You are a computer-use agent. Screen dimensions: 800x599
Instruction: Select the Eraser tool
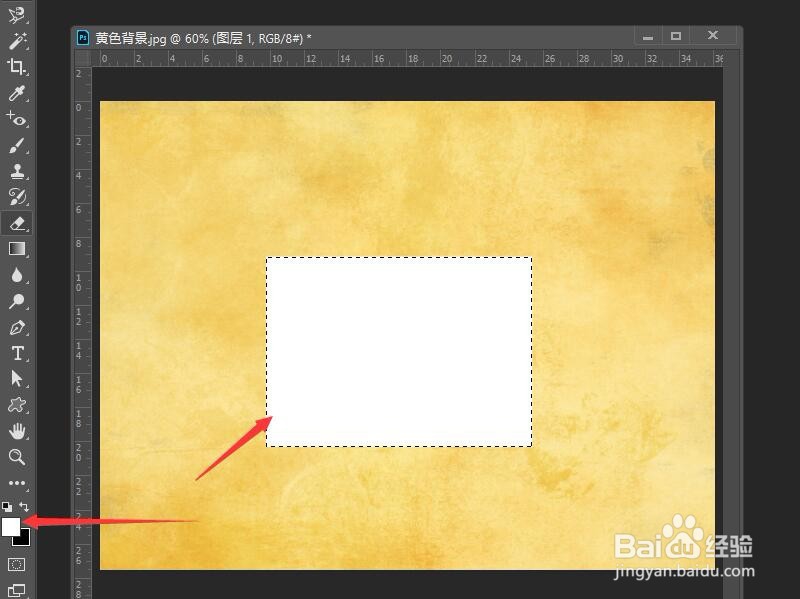[17, 223]
